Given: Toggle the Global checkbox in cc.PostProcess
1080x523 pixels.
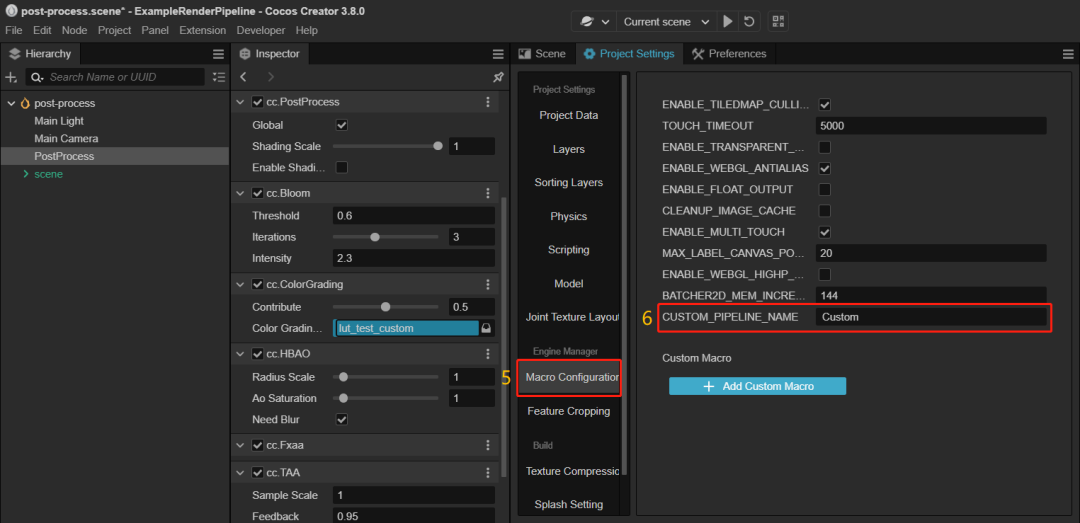Looking at the screenshot, I should (x=341, y=125).
